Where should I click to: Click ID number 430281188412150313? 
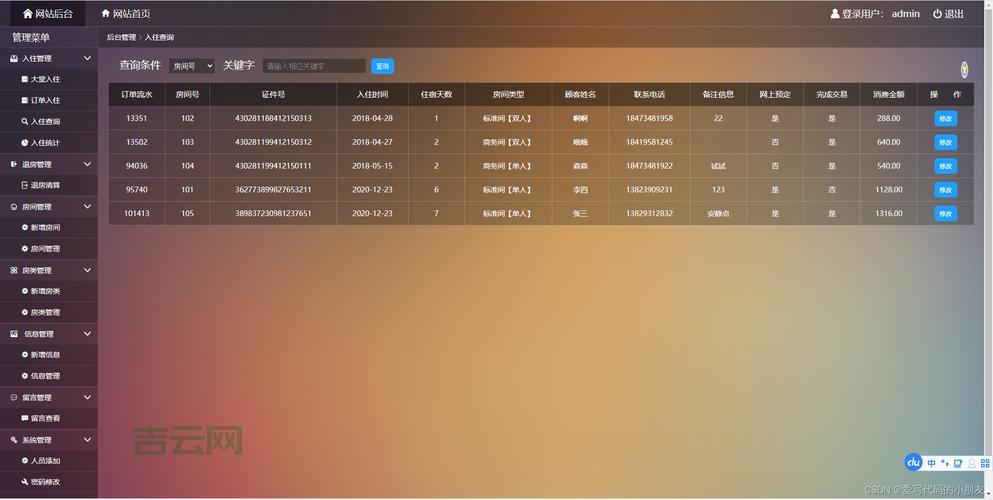(x=273, y=118)
